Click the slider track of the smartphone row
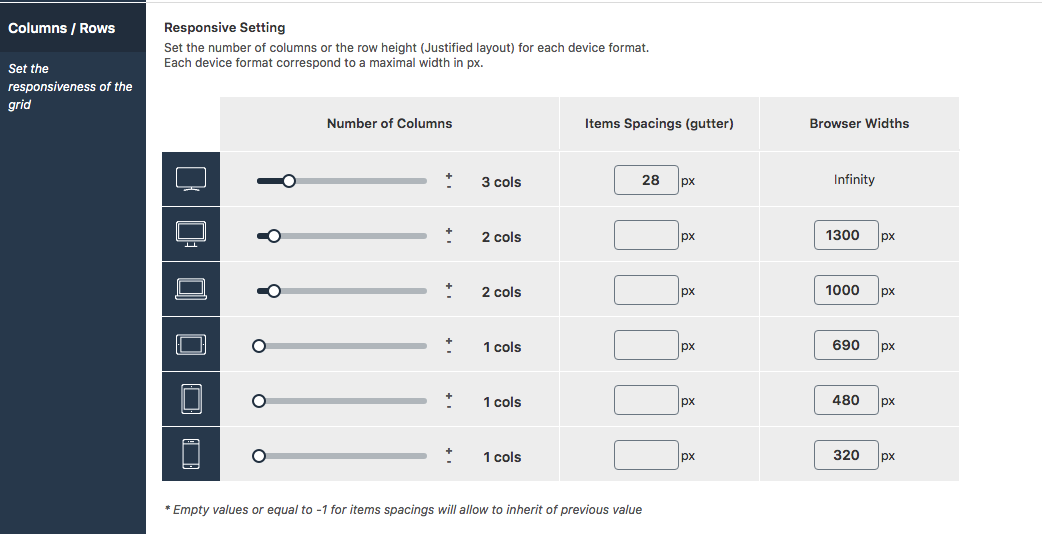1042x534 pixels. (342, 456)
